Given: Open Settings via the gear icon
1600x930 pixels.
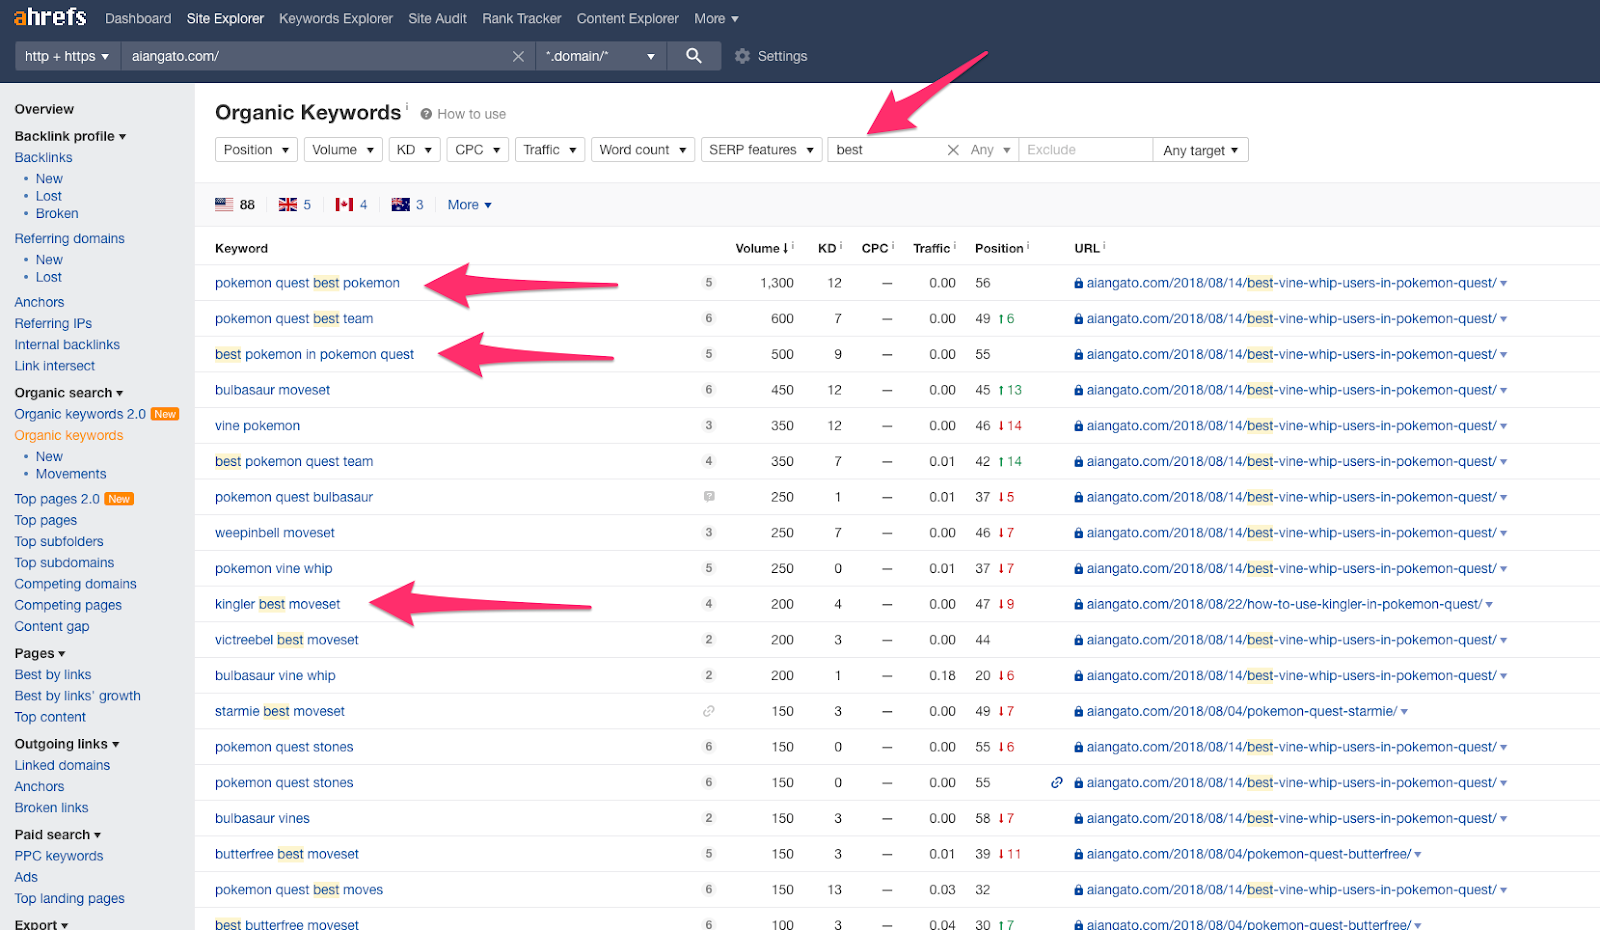Looking at the screenshot, I should coord(742,56).
